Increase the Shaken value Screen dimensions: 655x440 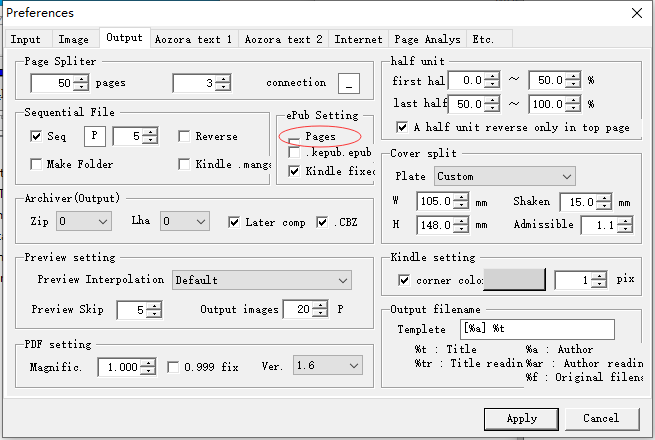[x=604, y=198]
